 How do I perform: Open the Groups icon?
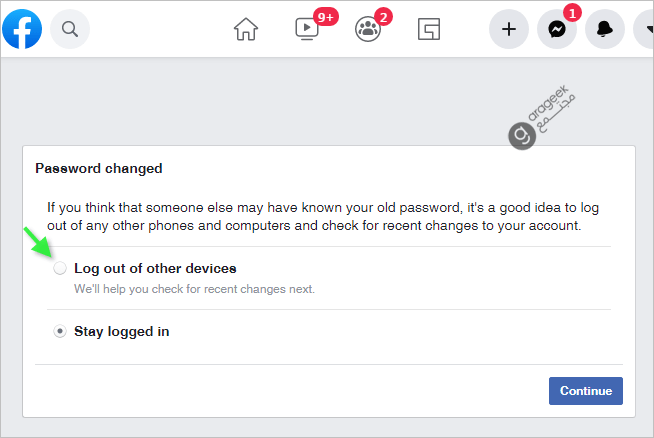click(x=367, y=29)
